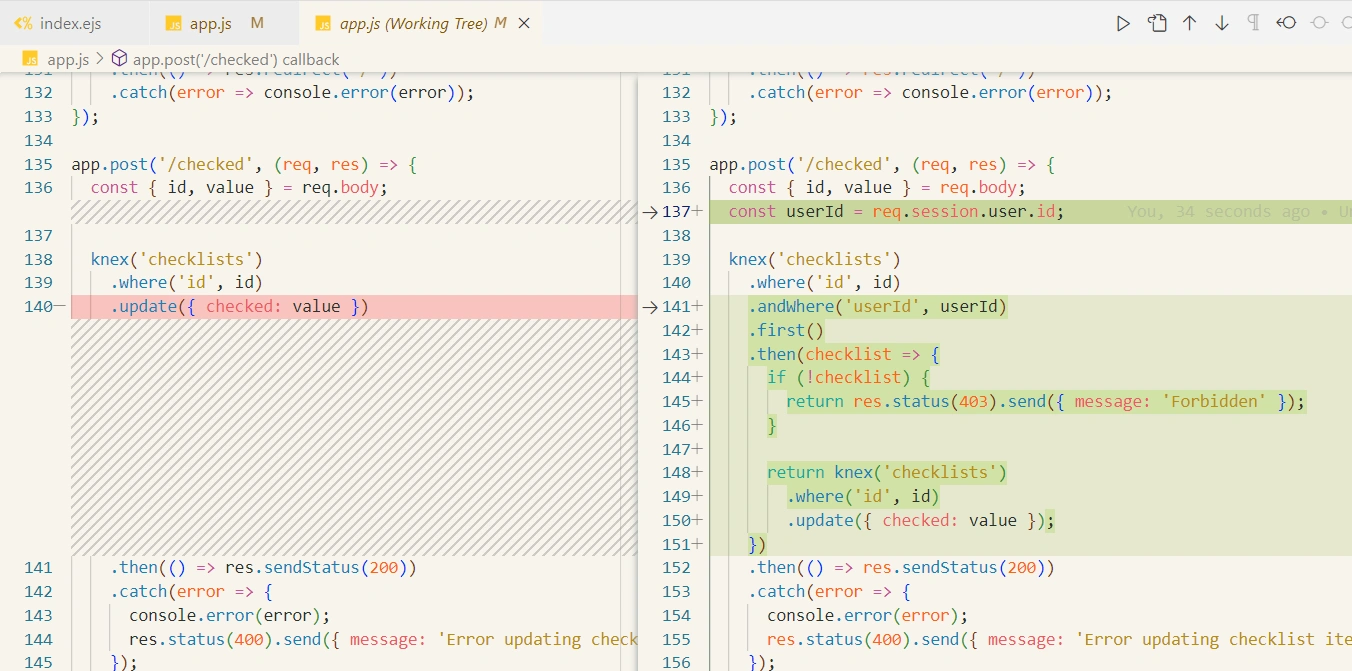Click the JS icon on the second tab

(x=174, y=23)
